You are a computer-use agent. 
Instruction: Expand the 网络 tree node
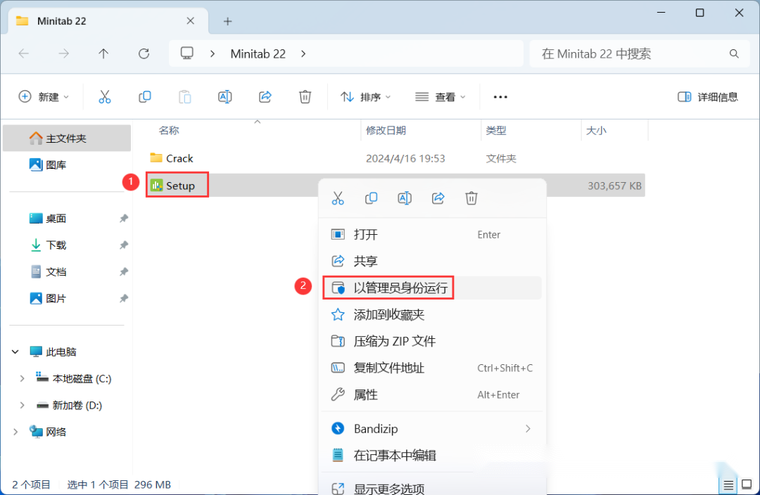[16, 431]
